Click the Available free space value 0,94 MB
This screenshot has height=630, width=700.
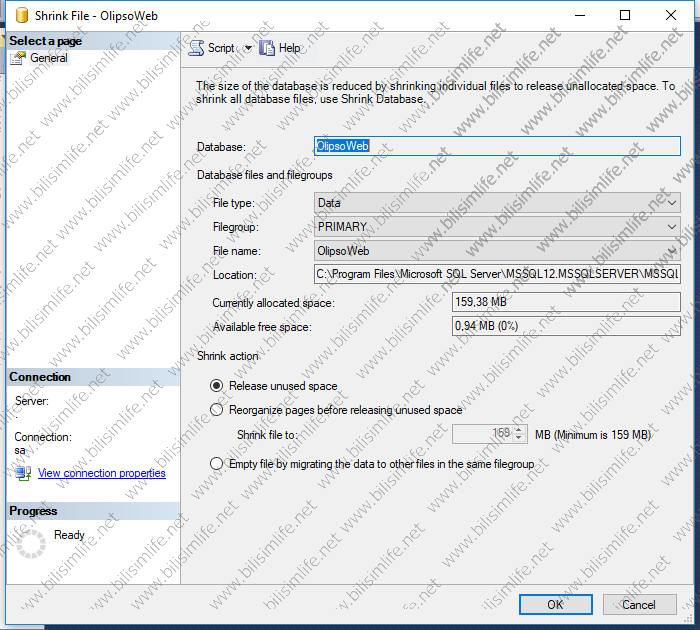click(566, 326)
